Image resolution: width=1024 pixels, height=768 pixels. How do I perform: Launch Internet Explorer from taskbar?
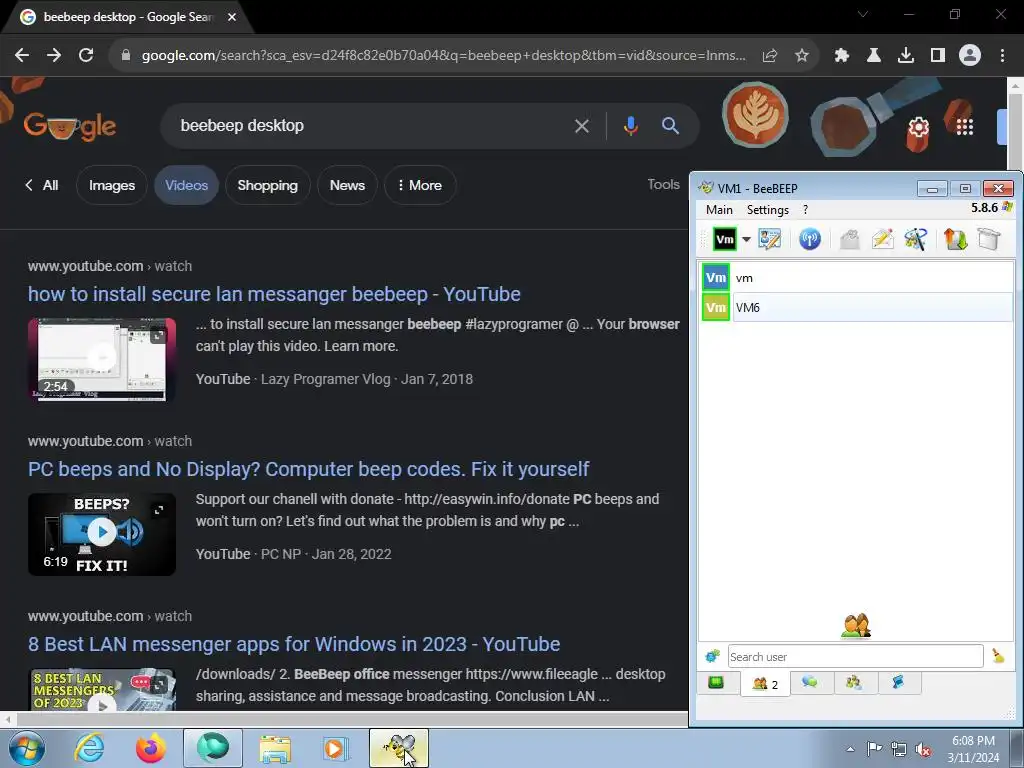point(89,748)
